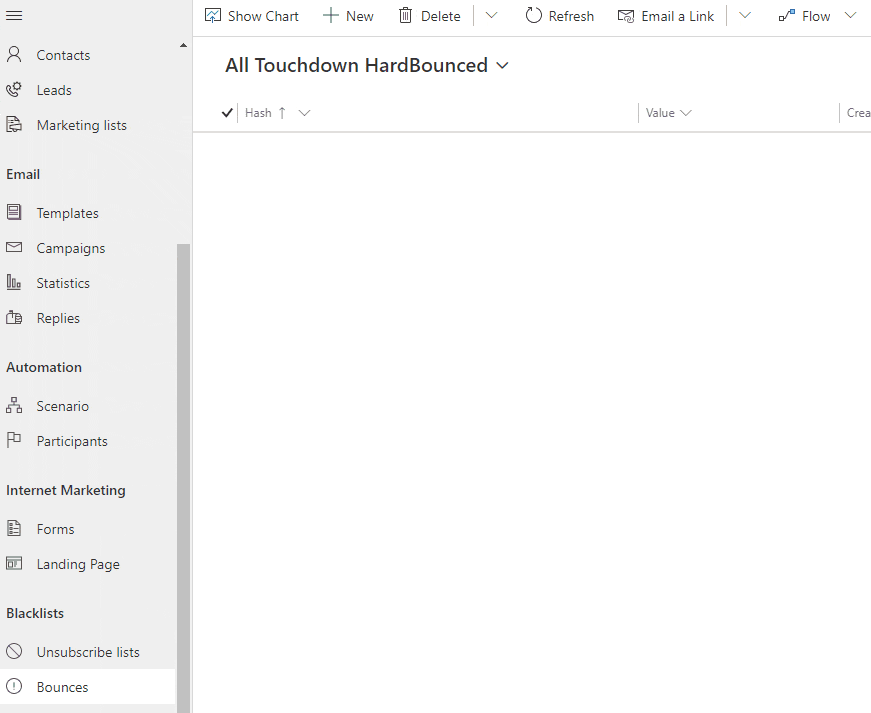Expand the Value column filter dropdown
Viewport: 871px width, 713px height.
click(x=686, y=112)
